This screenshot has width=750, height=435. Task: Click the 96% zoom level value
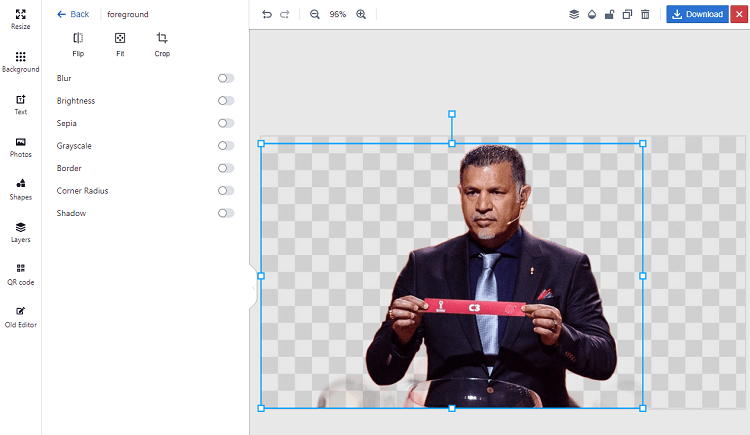click(338, 14)
